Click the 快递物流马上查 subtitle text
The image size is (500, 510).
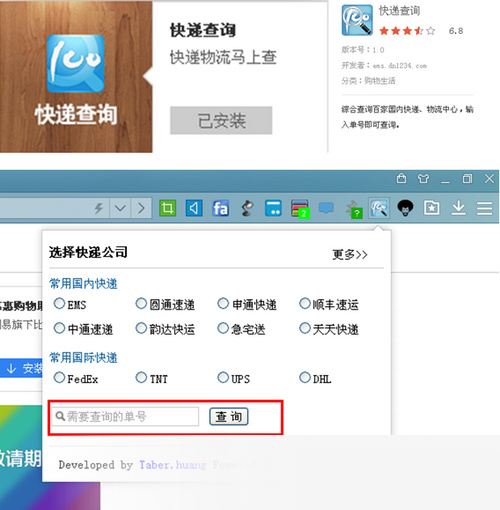pyautogui.click(x=223, y=57)
